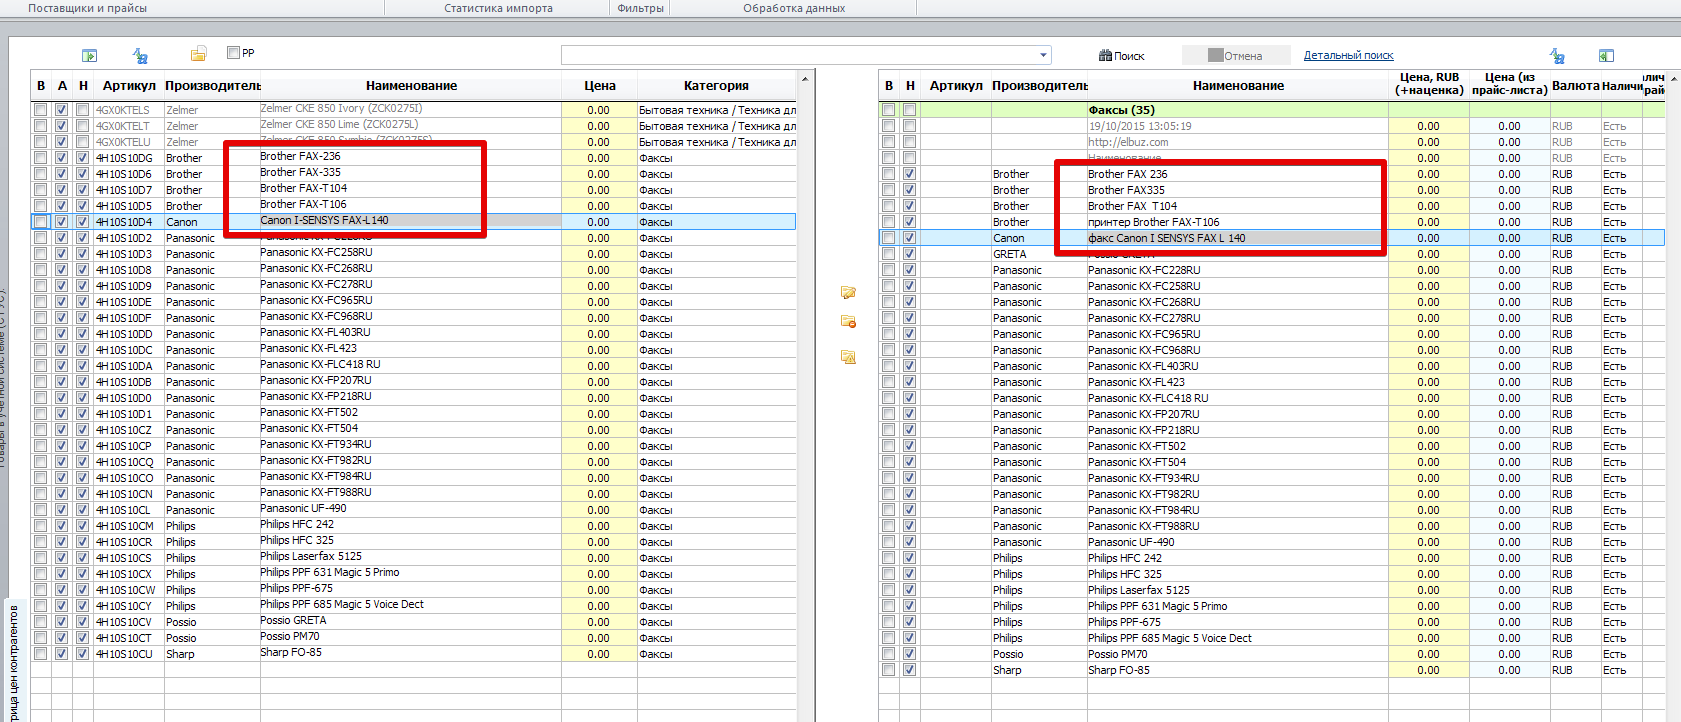Select Possio PM70 in right table
This screenshot has height=722, width=1681.
click(1118, 654)
